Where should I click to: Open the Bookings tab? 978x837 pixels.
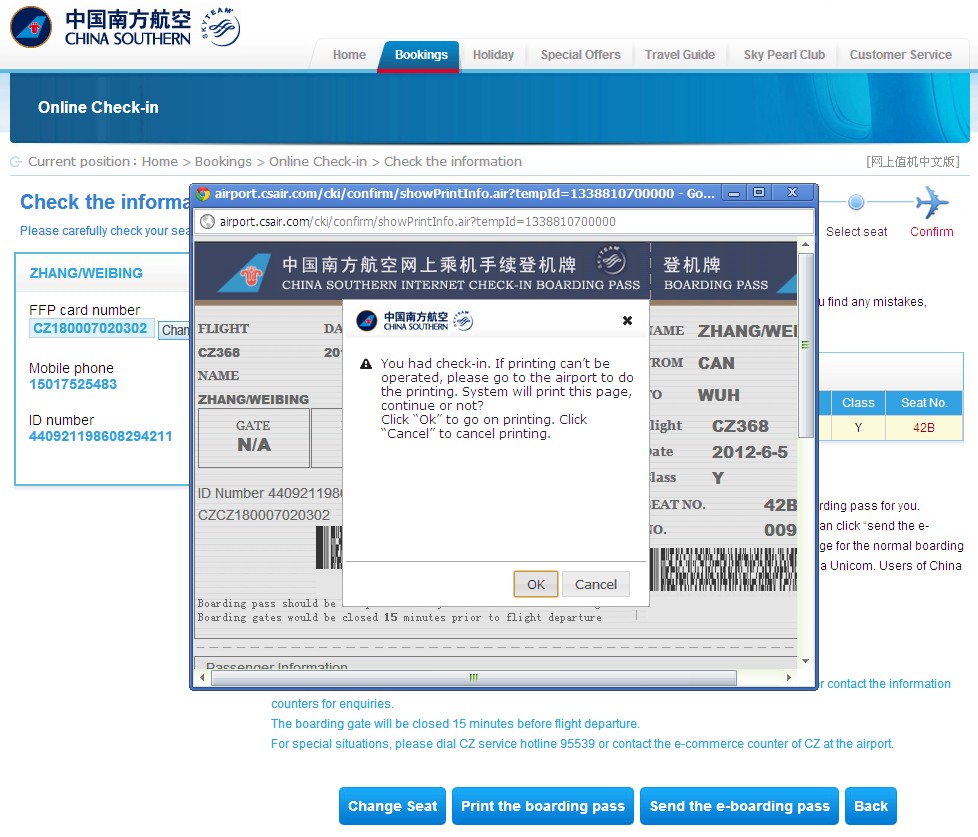point(420,55)
